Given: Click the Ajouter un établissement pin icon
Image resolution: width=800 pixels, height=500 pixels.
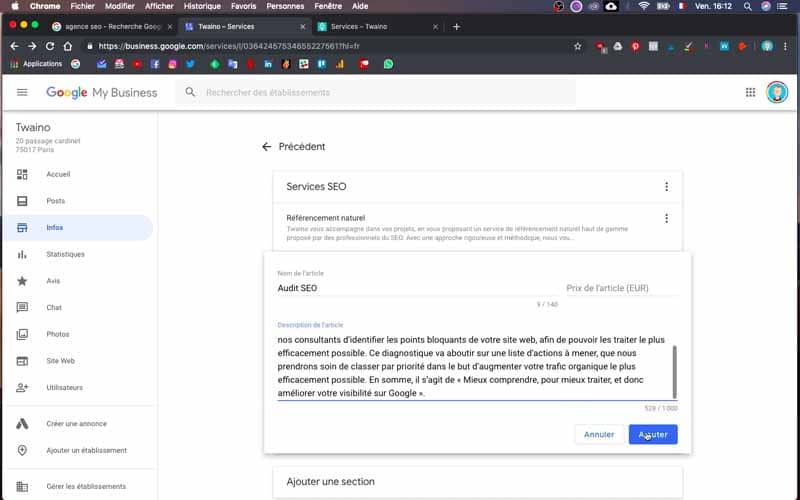Looking at the screenshot, I should tap(22, 450).
